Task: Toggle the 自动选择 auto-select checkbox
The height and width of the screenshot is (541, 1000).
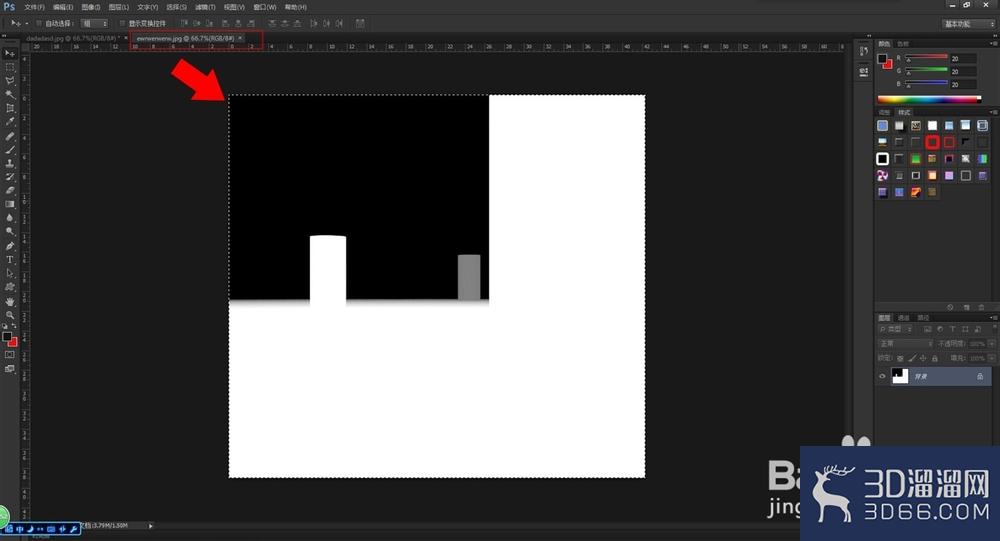Action: pyautogui.click(x=38, y=24)
